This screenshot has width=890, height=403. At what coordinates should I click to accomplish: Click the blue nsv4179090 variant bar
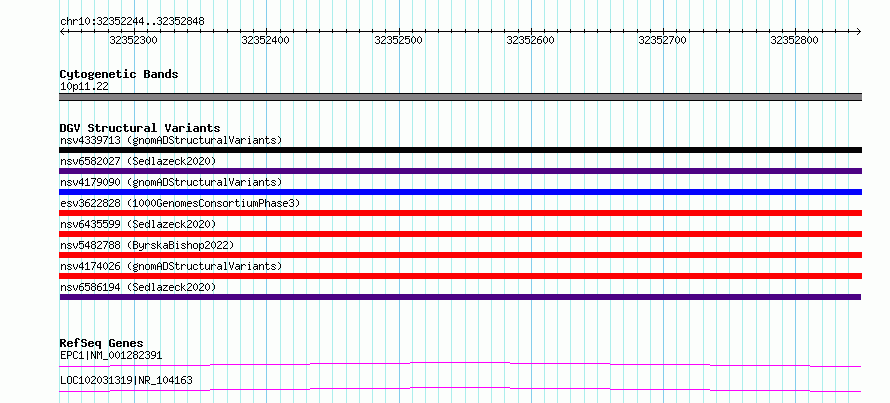(460, 192)
